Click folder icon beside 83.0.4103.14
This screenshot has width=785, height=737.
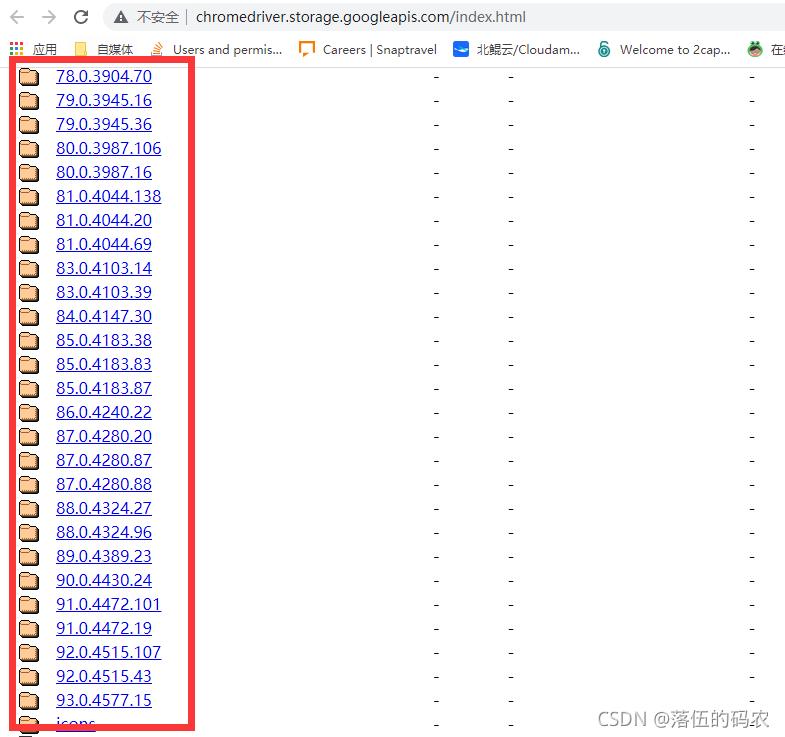coord(29,269)
